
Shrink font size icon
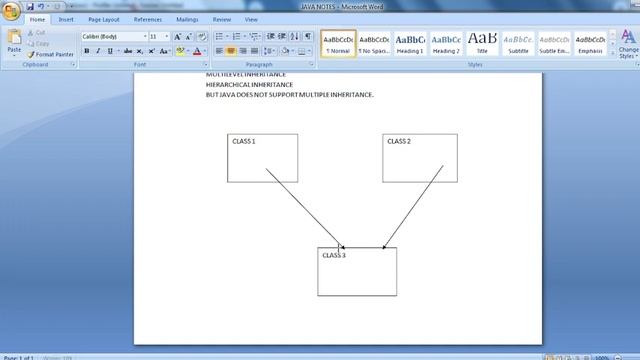click(189, 37)
